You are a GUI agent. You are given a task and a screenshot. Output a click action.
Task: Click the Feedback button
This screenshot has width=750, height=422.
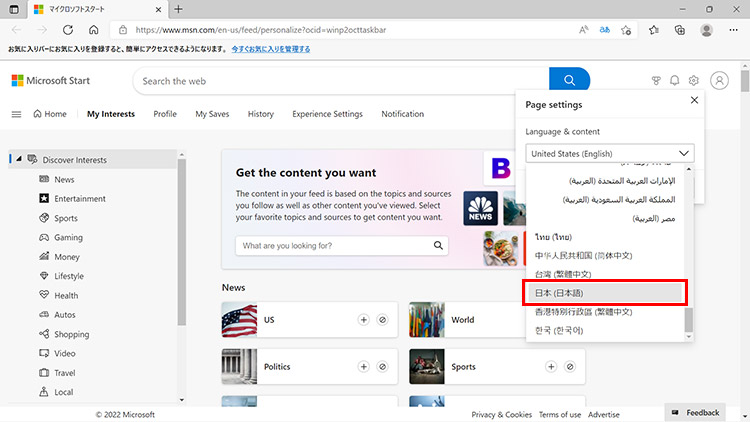coord(695,412)
